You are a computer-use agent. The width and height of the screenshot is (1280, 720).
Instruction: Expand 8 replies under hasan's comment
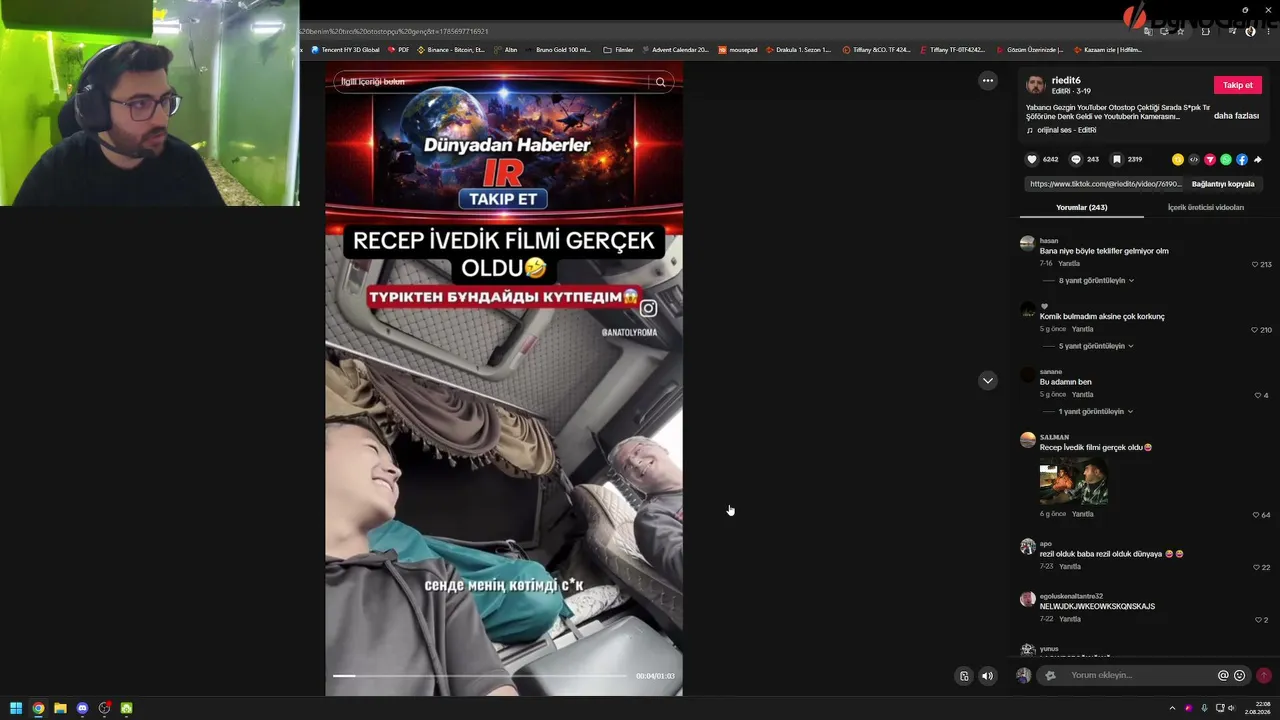[1096, 281]
